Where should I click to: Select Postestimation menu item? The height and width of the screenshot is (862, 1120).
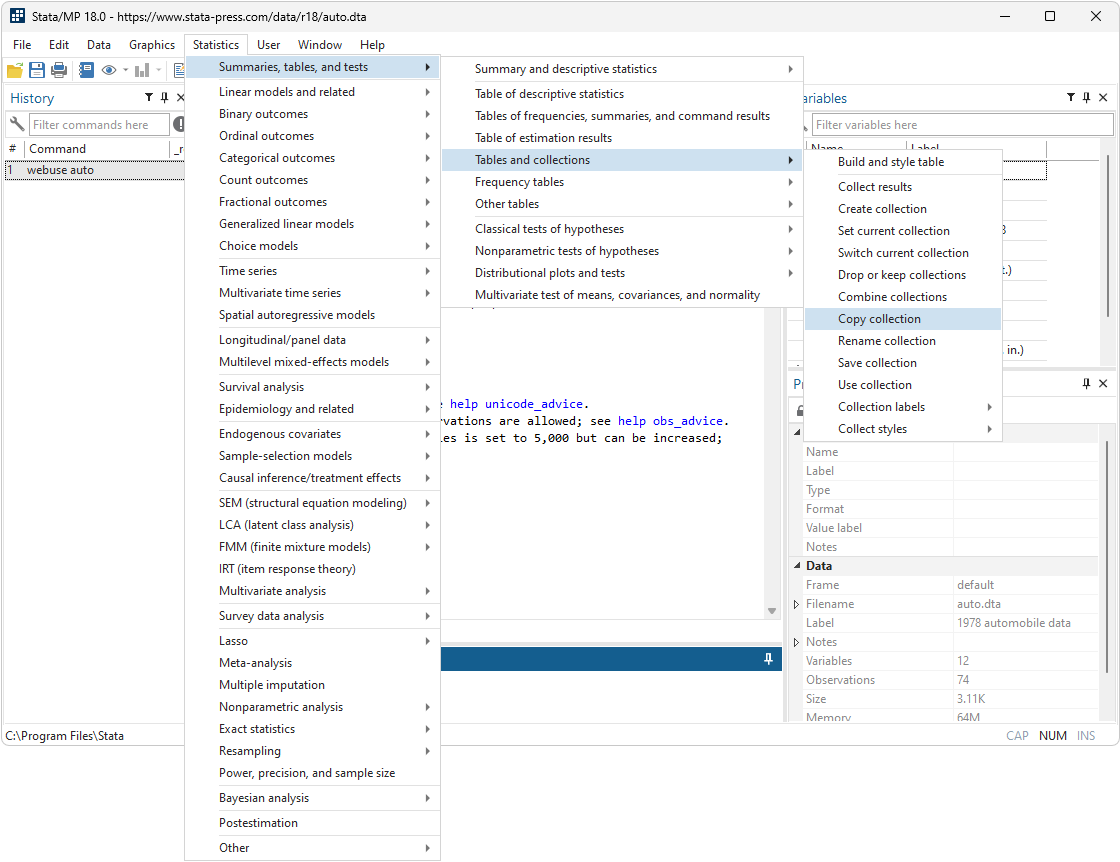[x=312, y=823]
